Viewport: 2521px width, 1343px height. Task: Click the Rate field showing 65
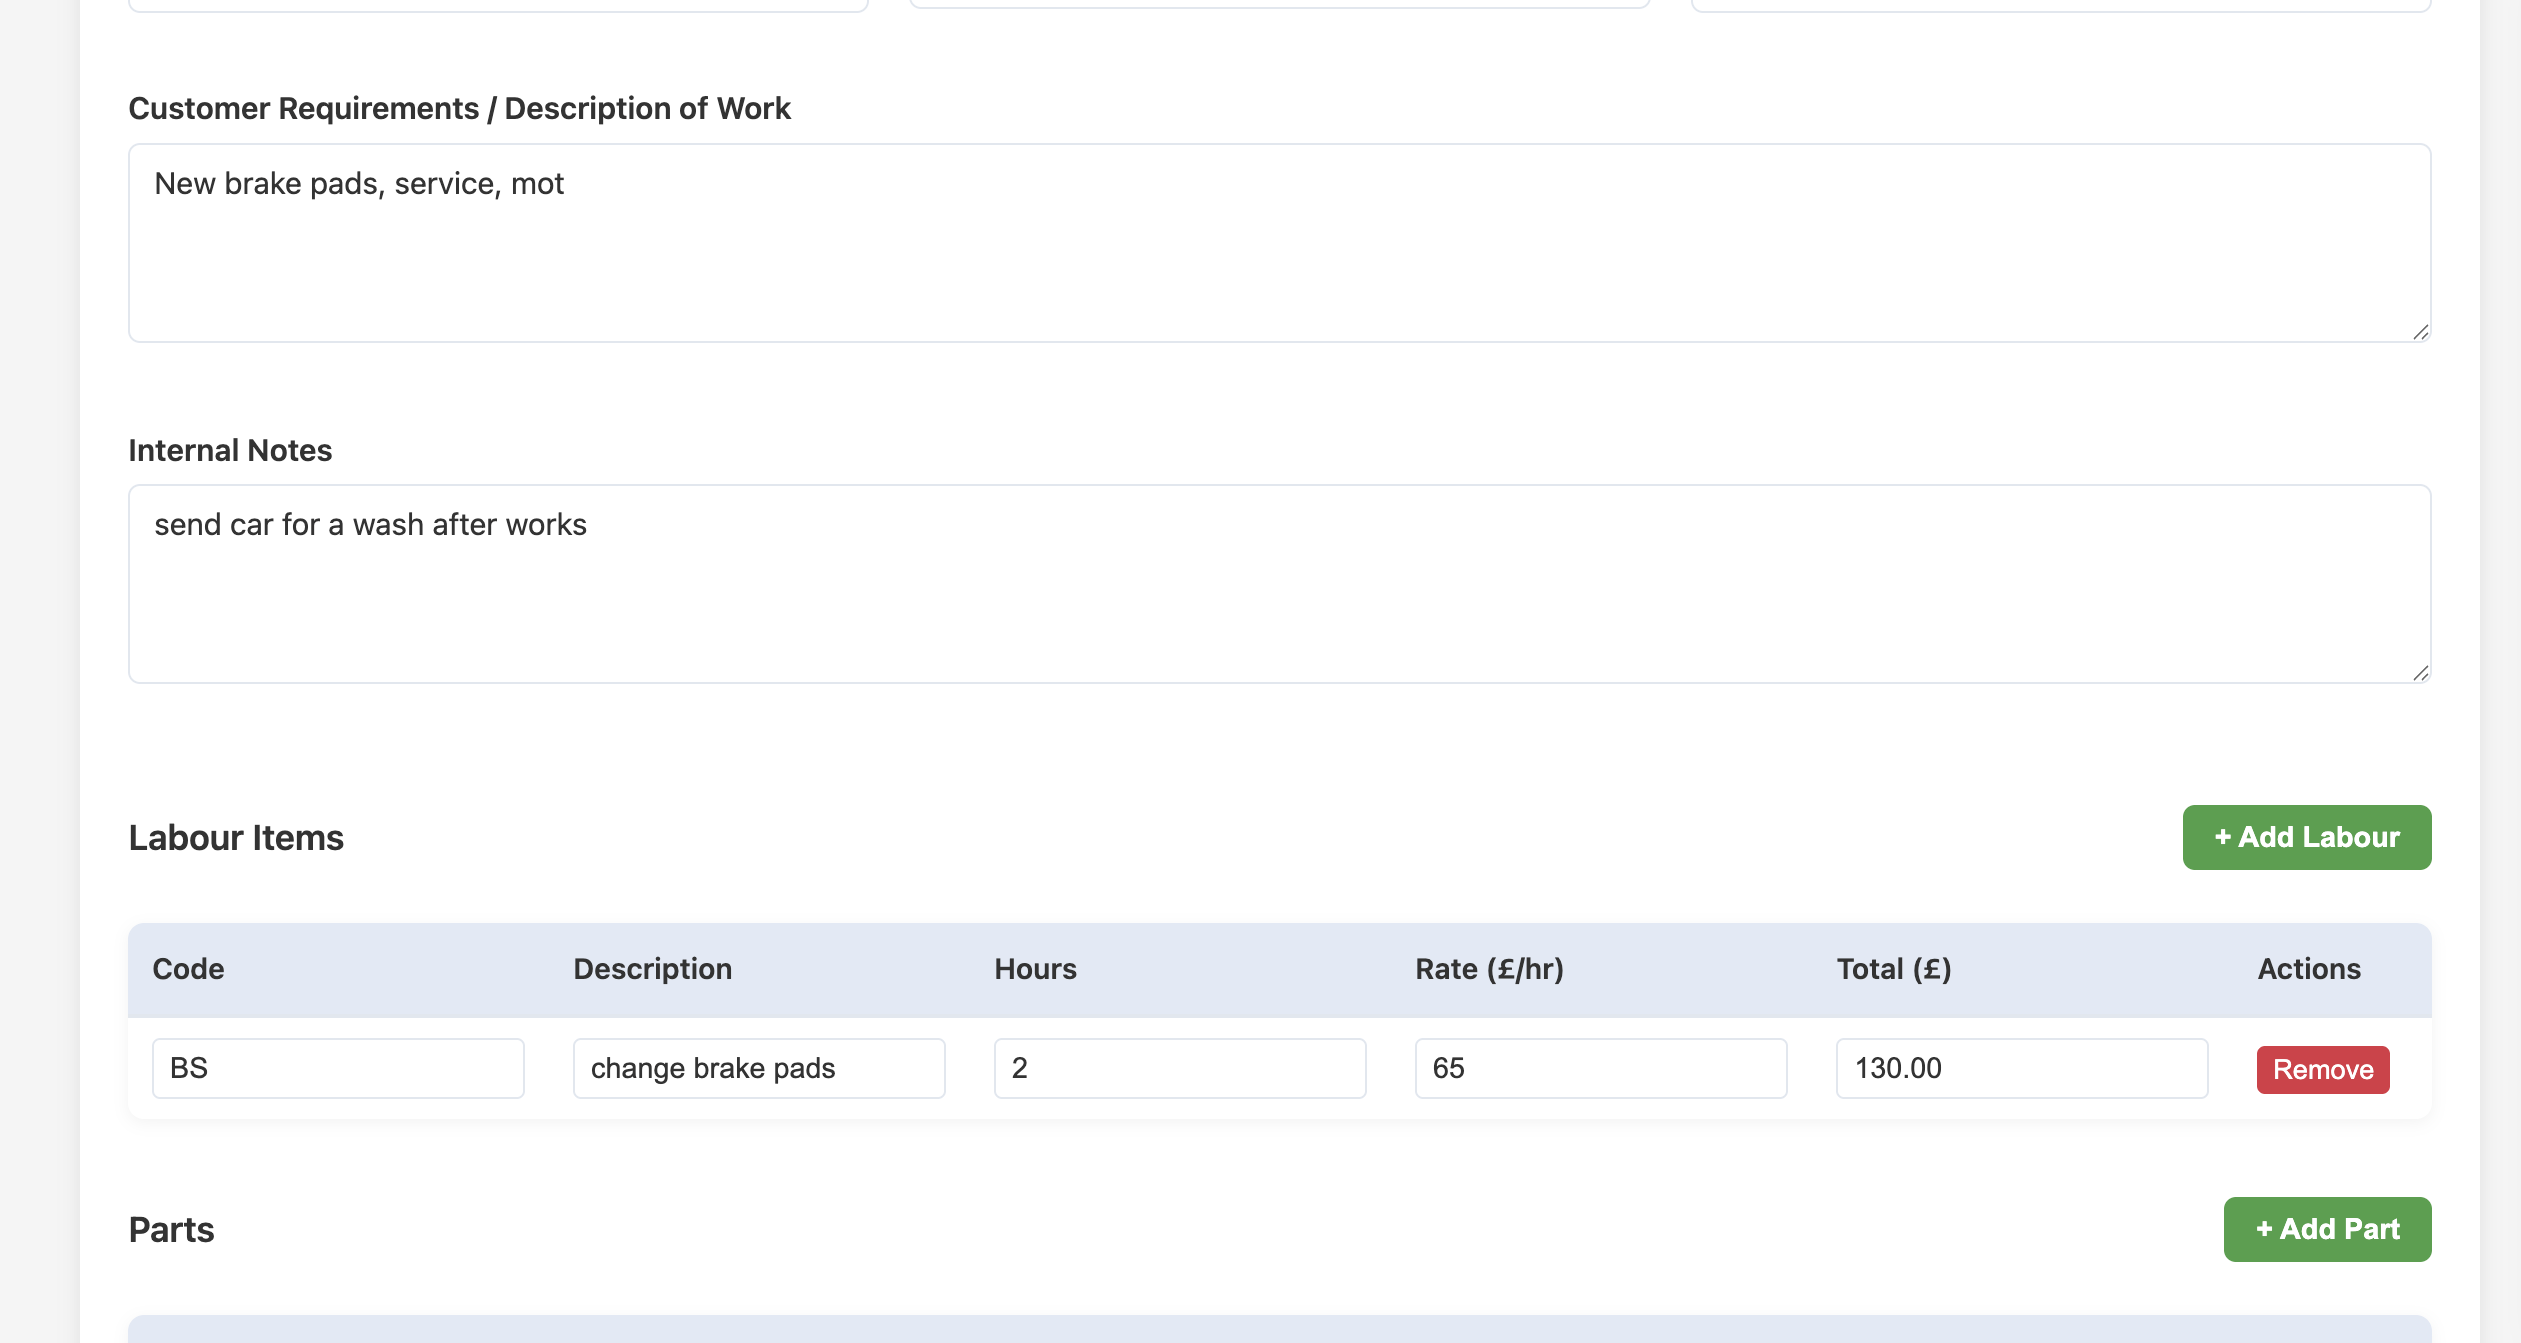1600,1068
